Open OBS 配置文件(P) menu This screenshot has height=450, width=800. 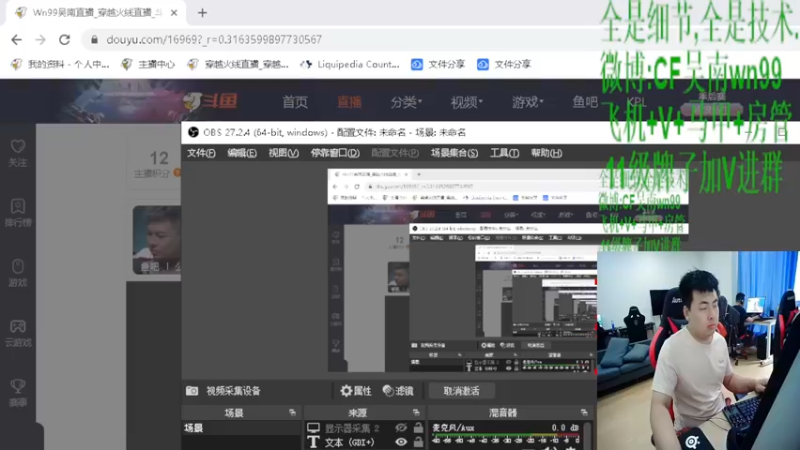coord(395,153)
